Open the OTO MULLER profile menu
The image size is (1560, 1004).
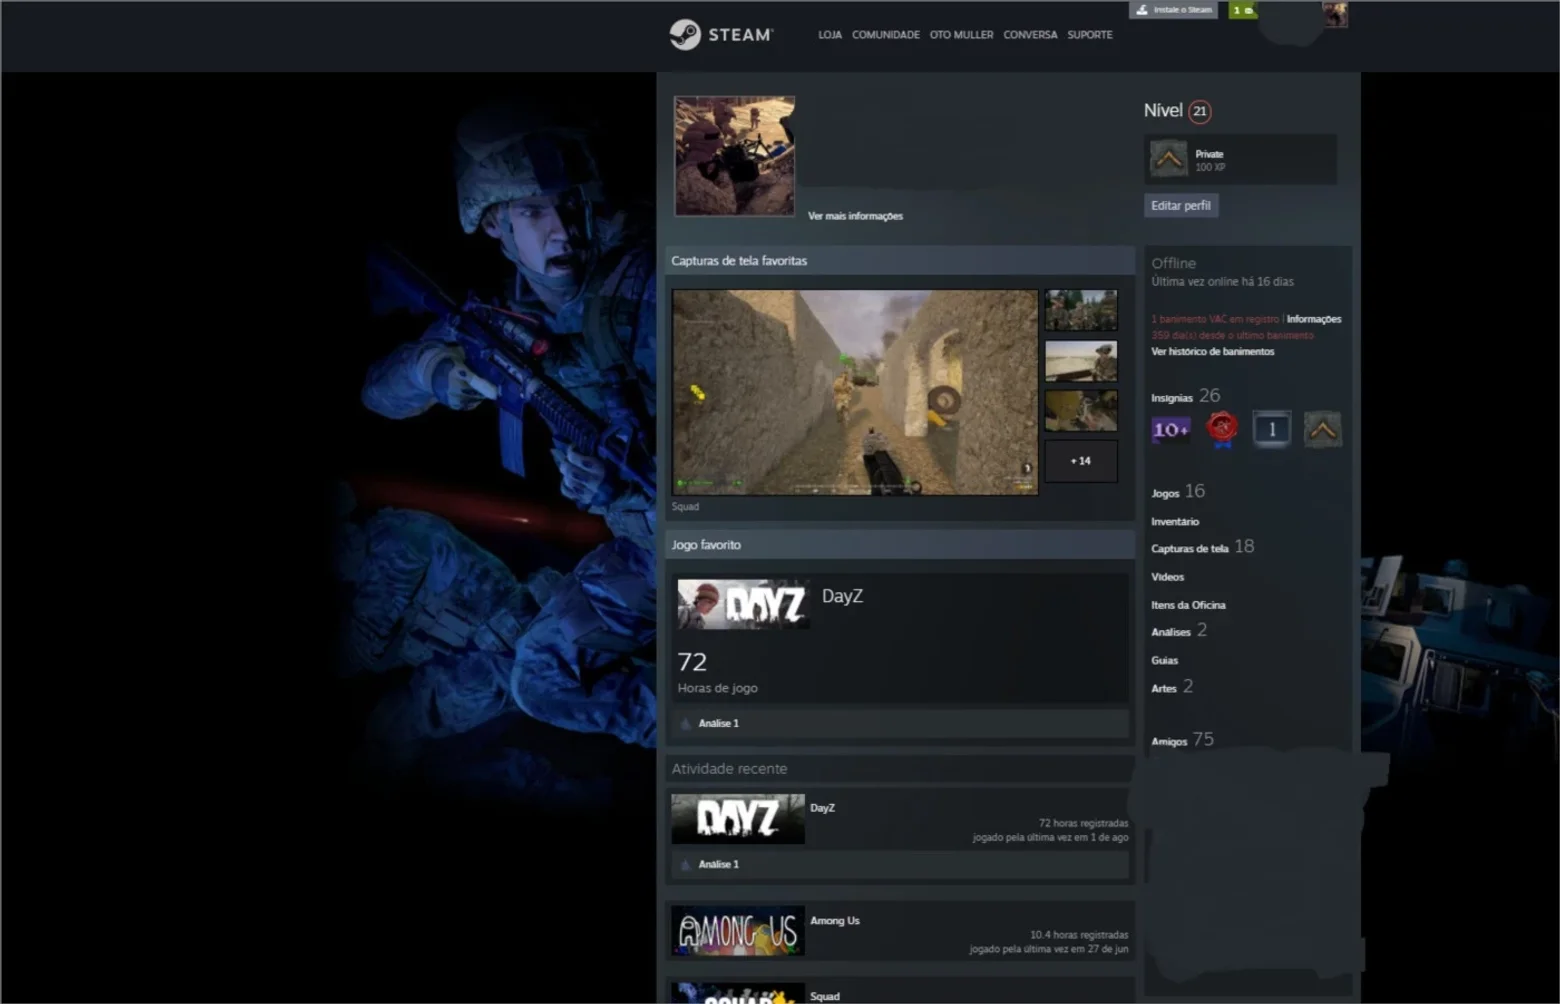pos(961,35)
